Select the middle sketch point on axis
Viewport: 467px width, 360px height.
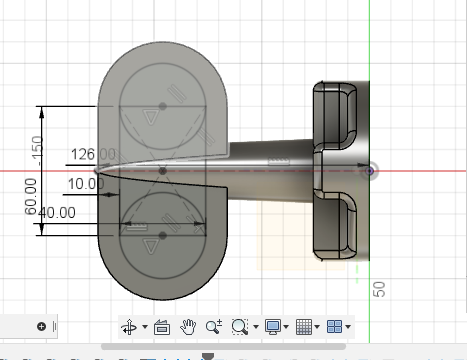click(163, 171)
